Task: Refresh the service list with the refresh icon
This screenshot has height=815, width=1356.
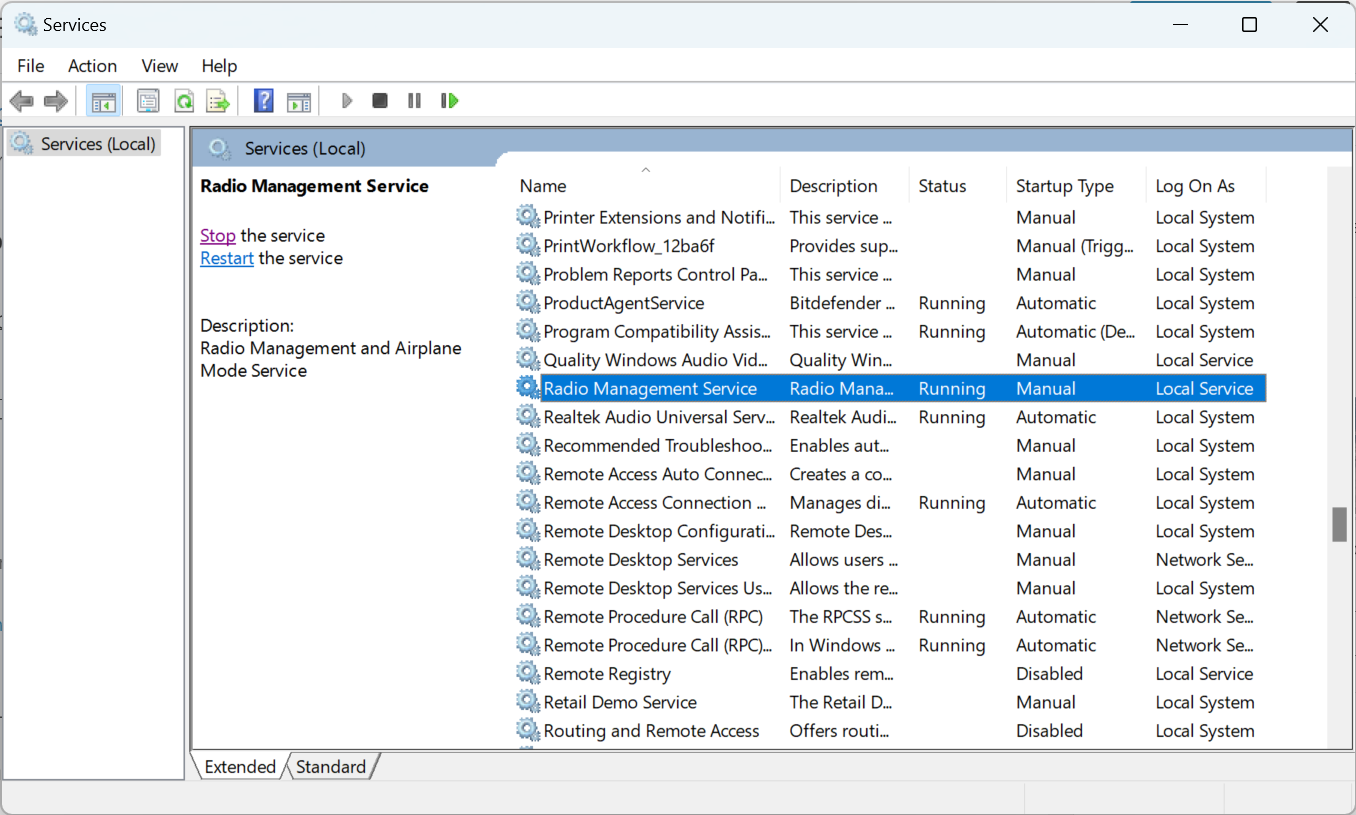Action: tap(184, 100)
